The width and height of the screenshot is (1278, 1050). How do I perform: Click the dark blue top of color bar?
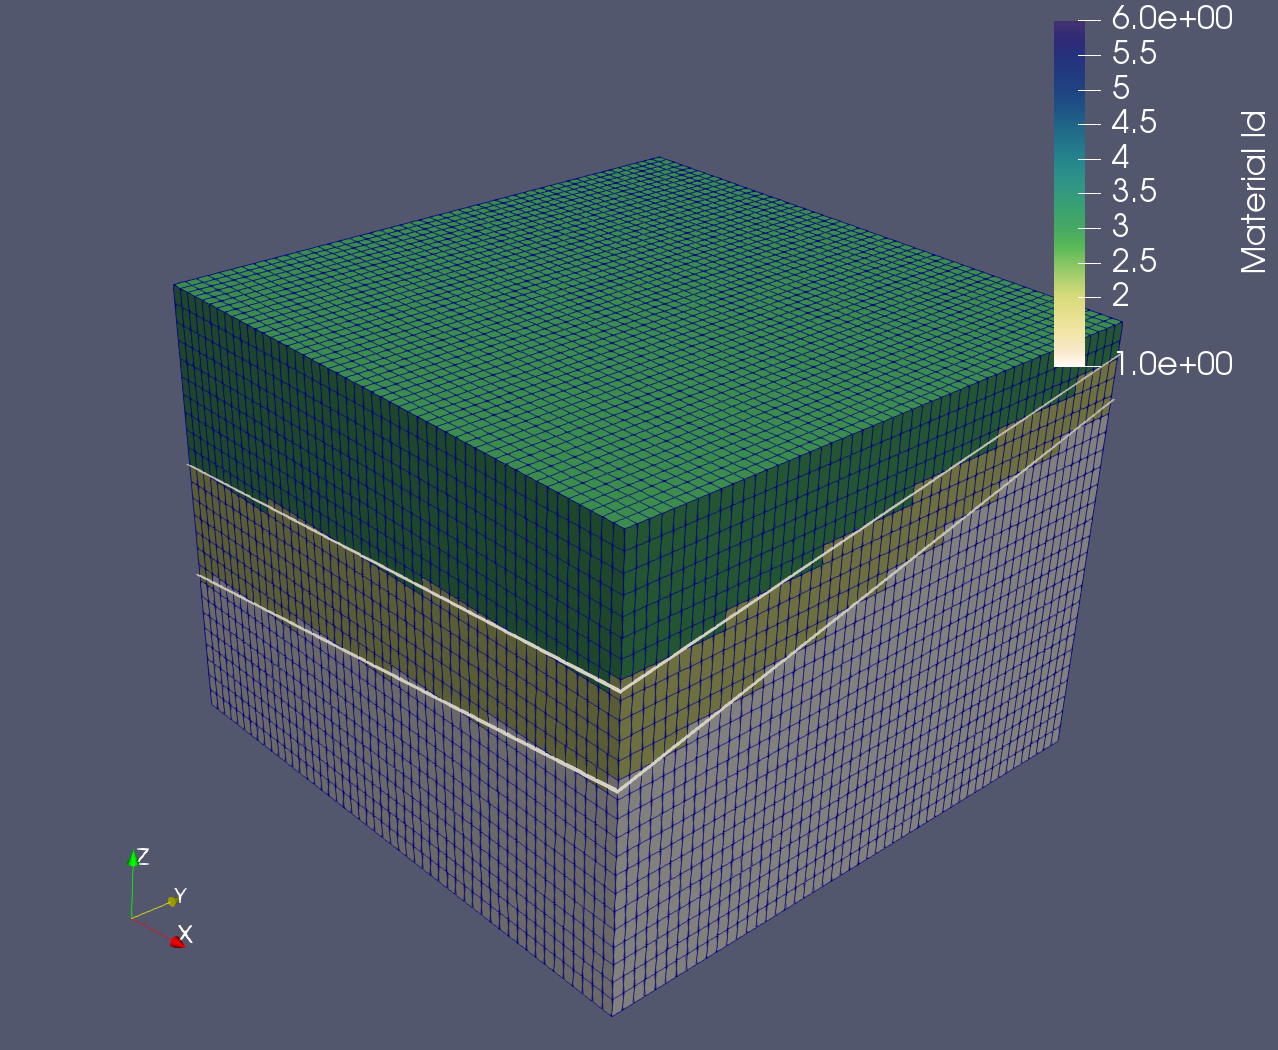click(x=1069, y=40)
